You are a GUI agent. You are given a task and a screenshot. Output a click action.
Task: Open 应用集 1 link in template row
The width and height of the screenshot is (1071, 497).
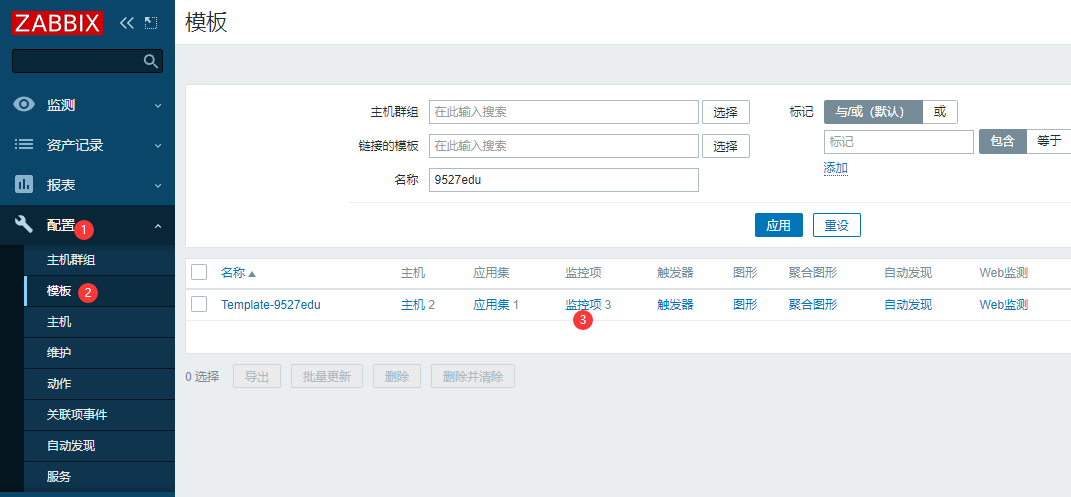click(496, 305)
